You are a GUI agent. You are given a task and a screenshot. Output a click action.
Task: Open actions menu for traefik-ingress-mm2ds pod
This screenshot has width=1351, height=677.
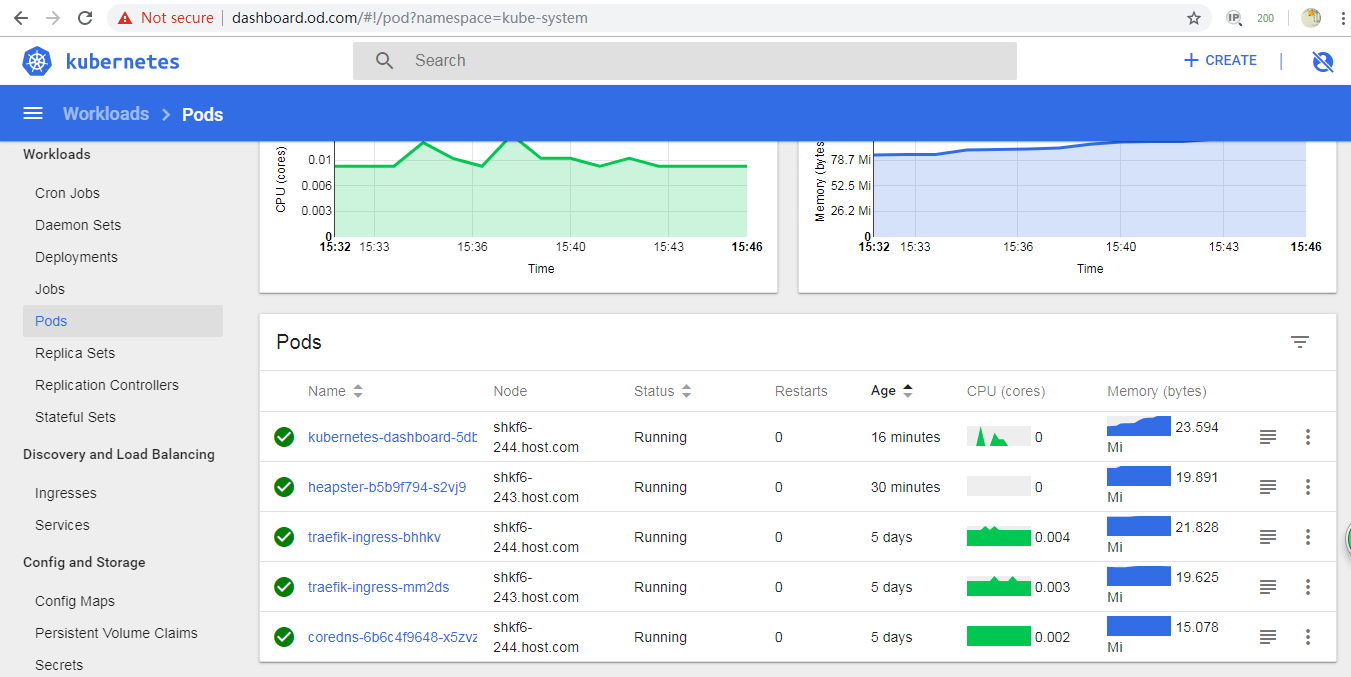[x=1308, y=587]
